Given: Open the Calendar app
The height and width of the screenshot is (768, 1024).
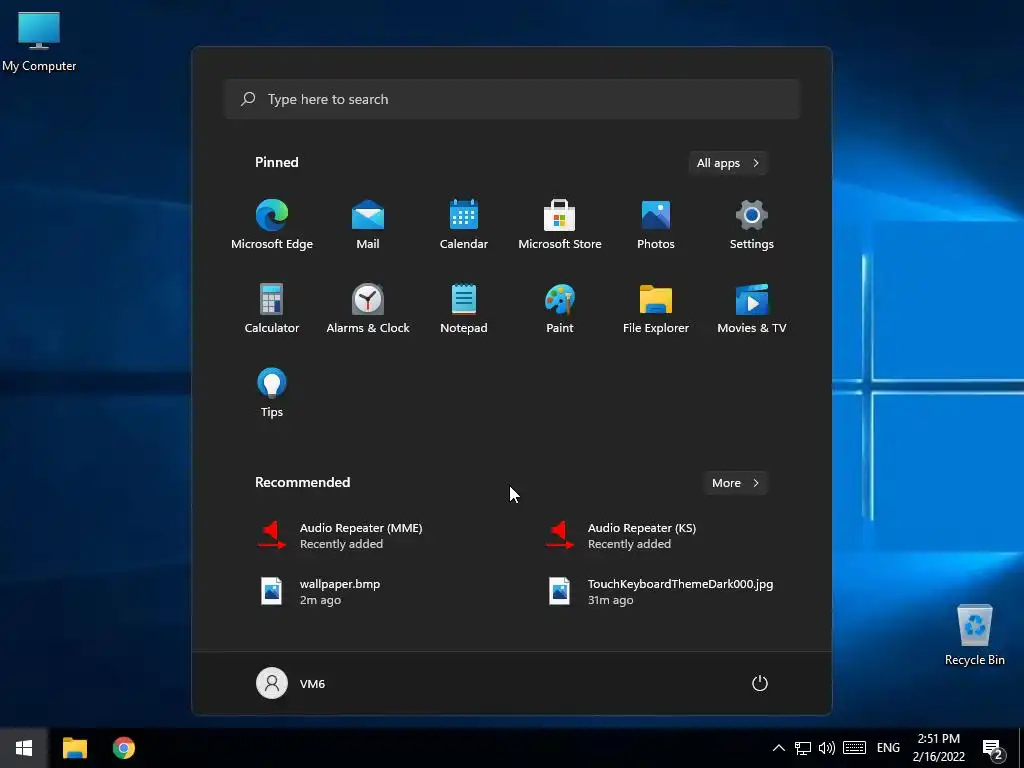Looking at the screenshot, I should coord(464,225).
